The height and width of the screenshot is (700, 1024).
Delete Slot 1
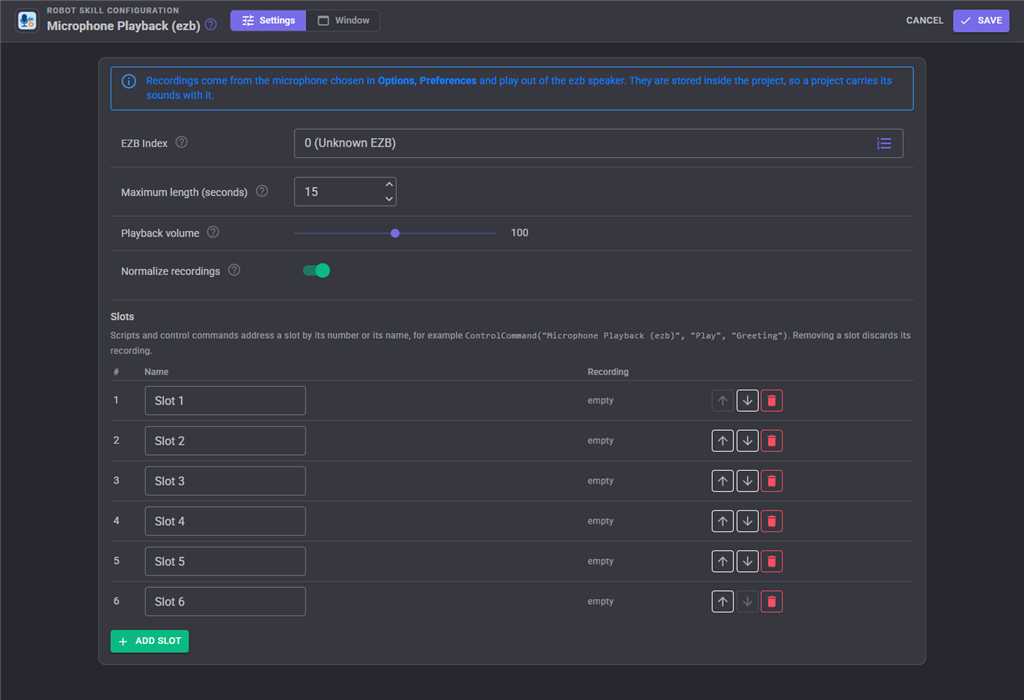pos(771,400)
